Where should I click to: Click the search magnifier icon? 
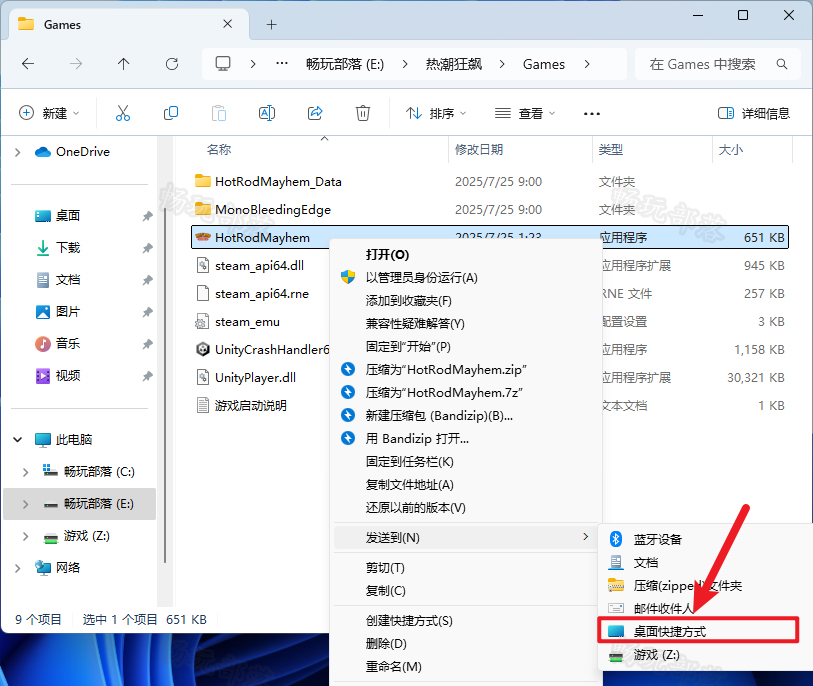coord(781,64)
